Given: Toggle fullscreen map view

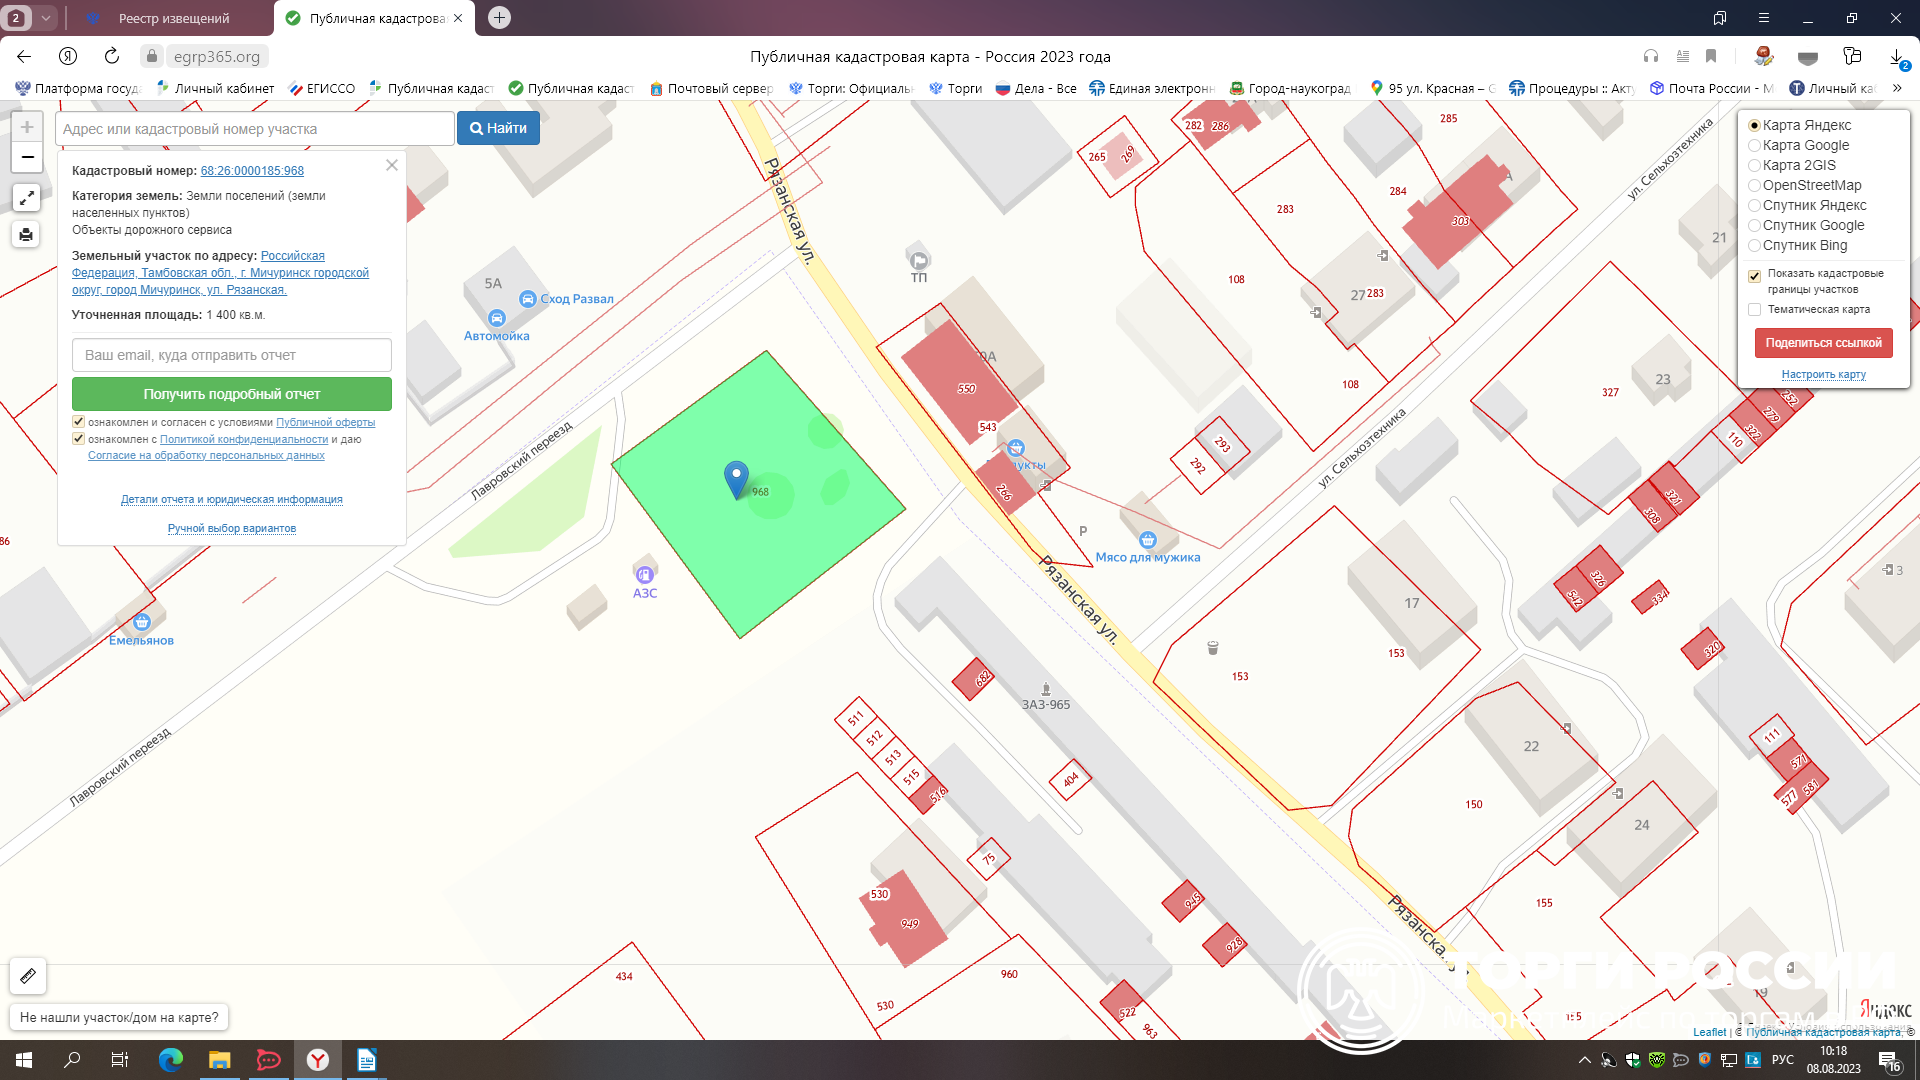Looking at the screenshot, I should tap(27, 198).
